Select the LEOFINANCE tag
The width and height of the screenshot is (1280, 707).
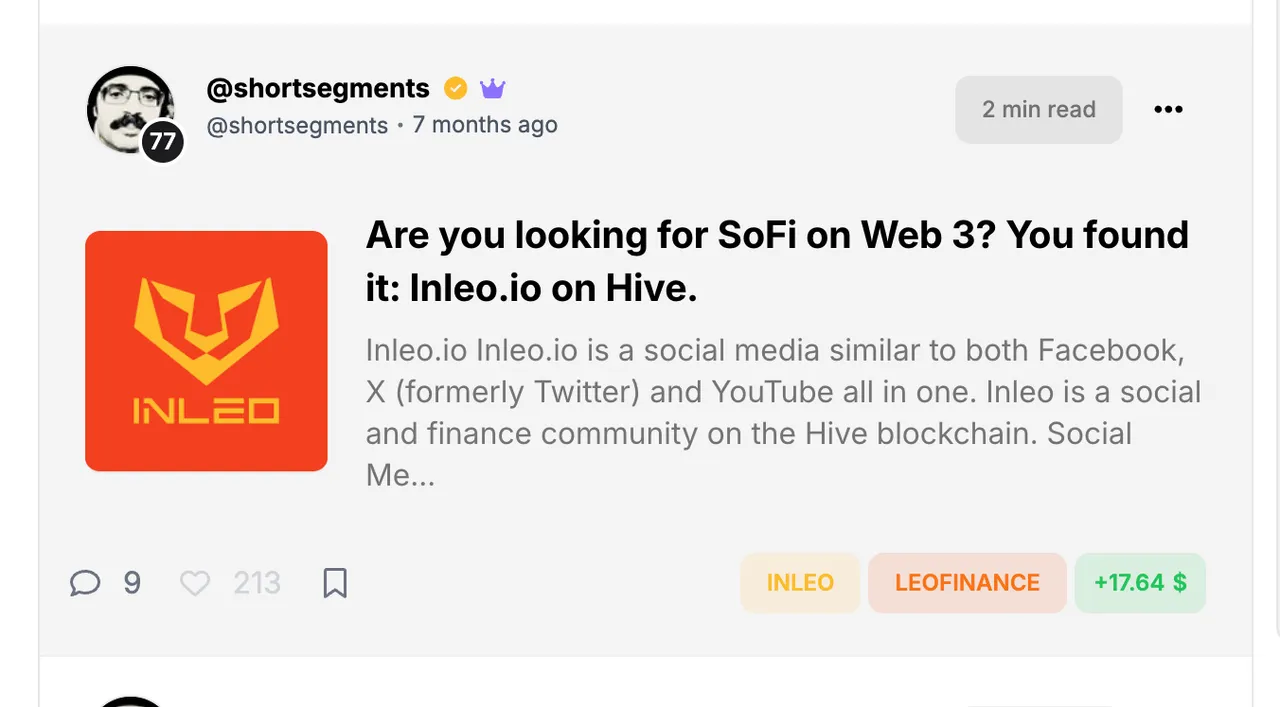click(x=967, y=583)
